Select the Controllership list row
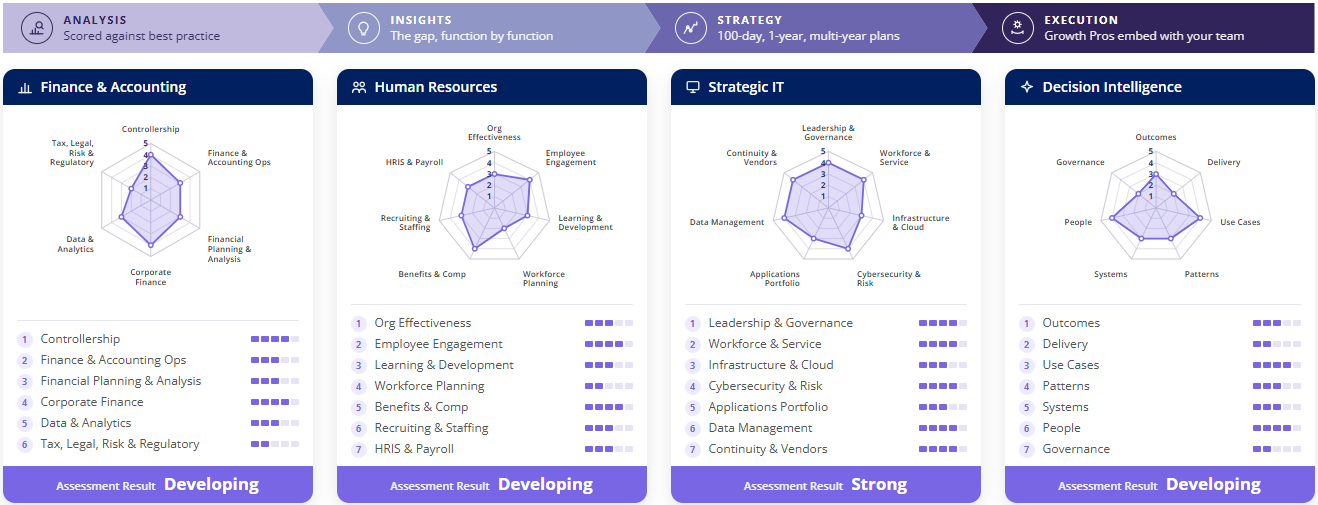1318x505 pixels. (x=158, y=339)
